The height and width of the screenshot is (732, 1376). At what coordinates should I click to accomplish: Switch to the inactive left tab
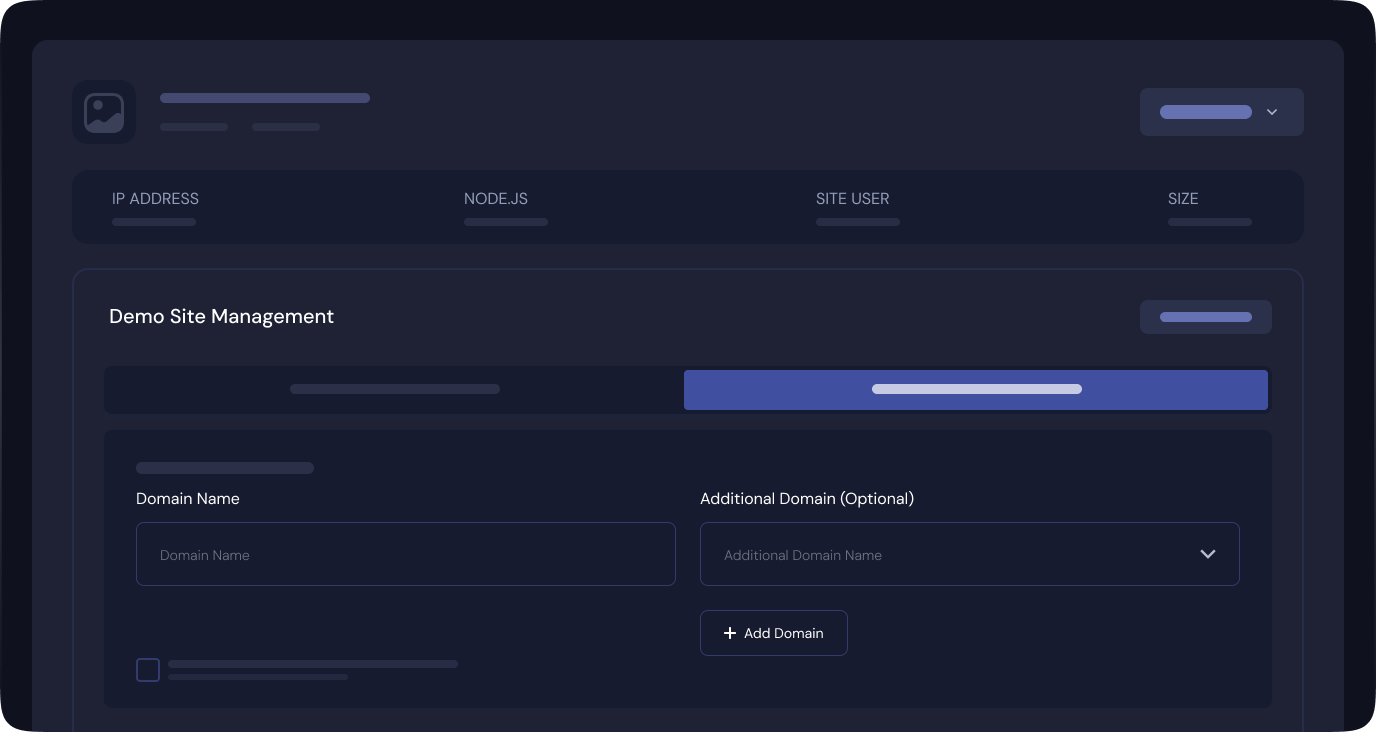394,389
